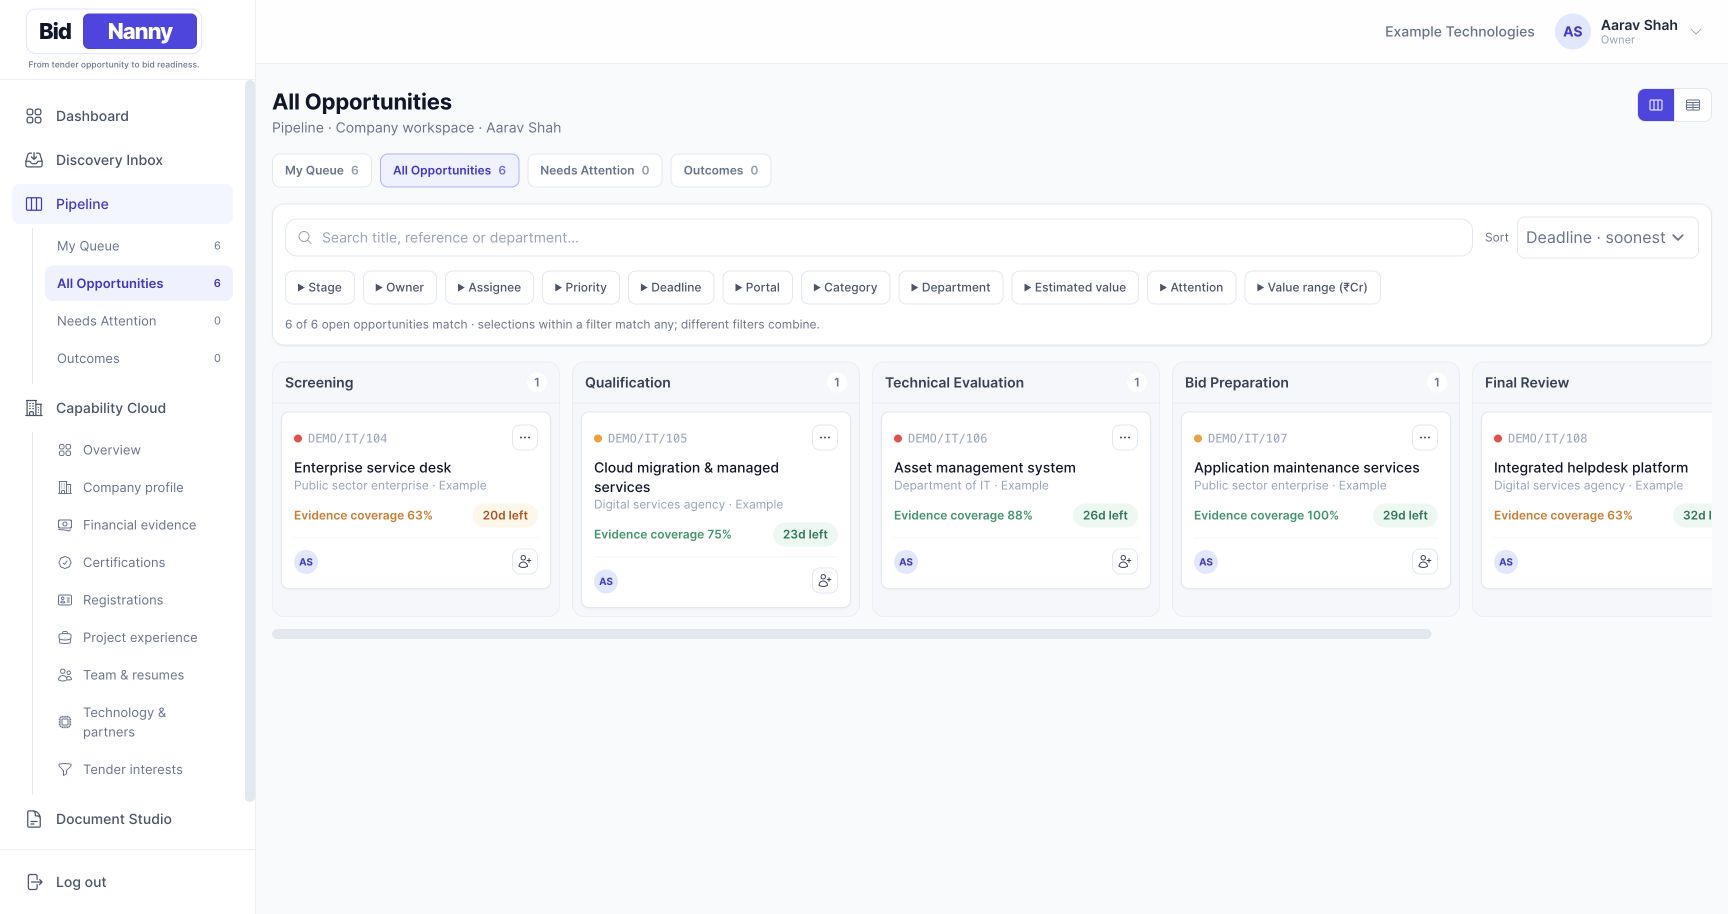Switch to kanban board view

[1656, 105]
